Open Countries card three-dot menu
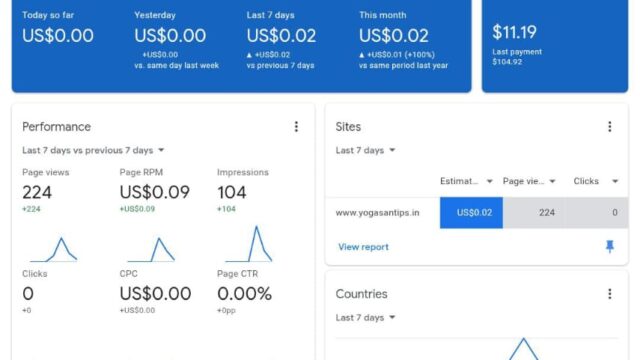 tap(610, 294)
